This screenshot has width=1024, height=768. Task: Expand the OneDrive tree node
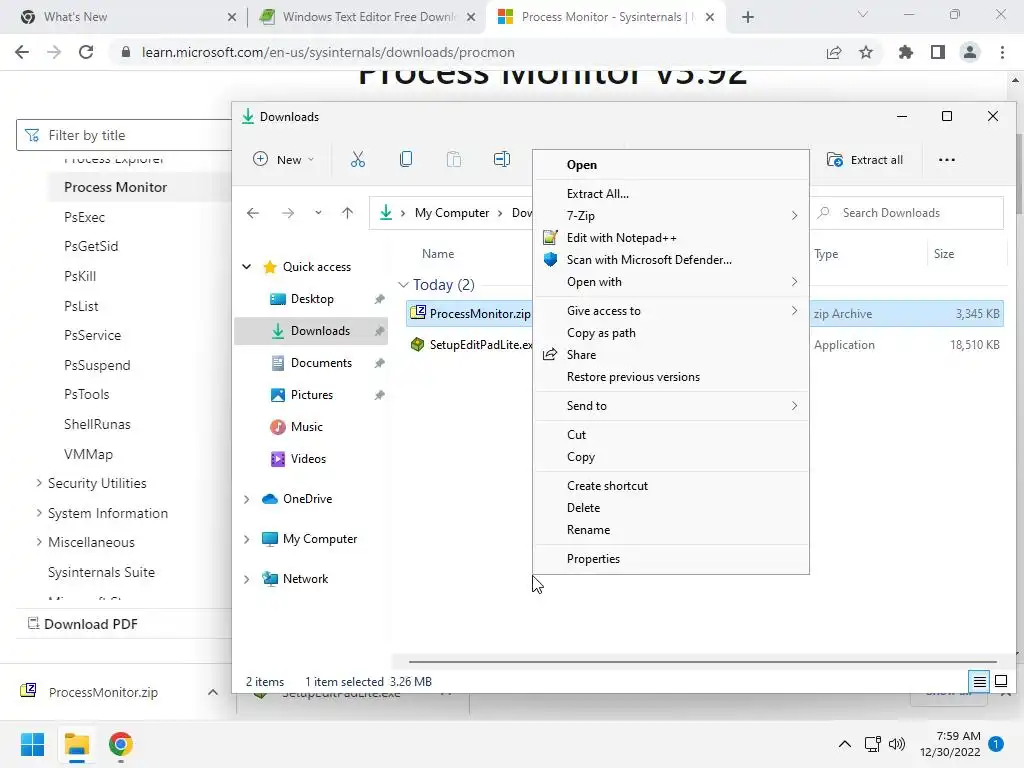247,499
